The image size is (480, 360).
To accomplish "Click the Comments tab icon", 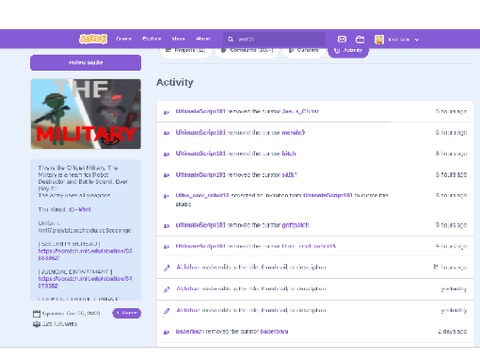I will [223, 50].
